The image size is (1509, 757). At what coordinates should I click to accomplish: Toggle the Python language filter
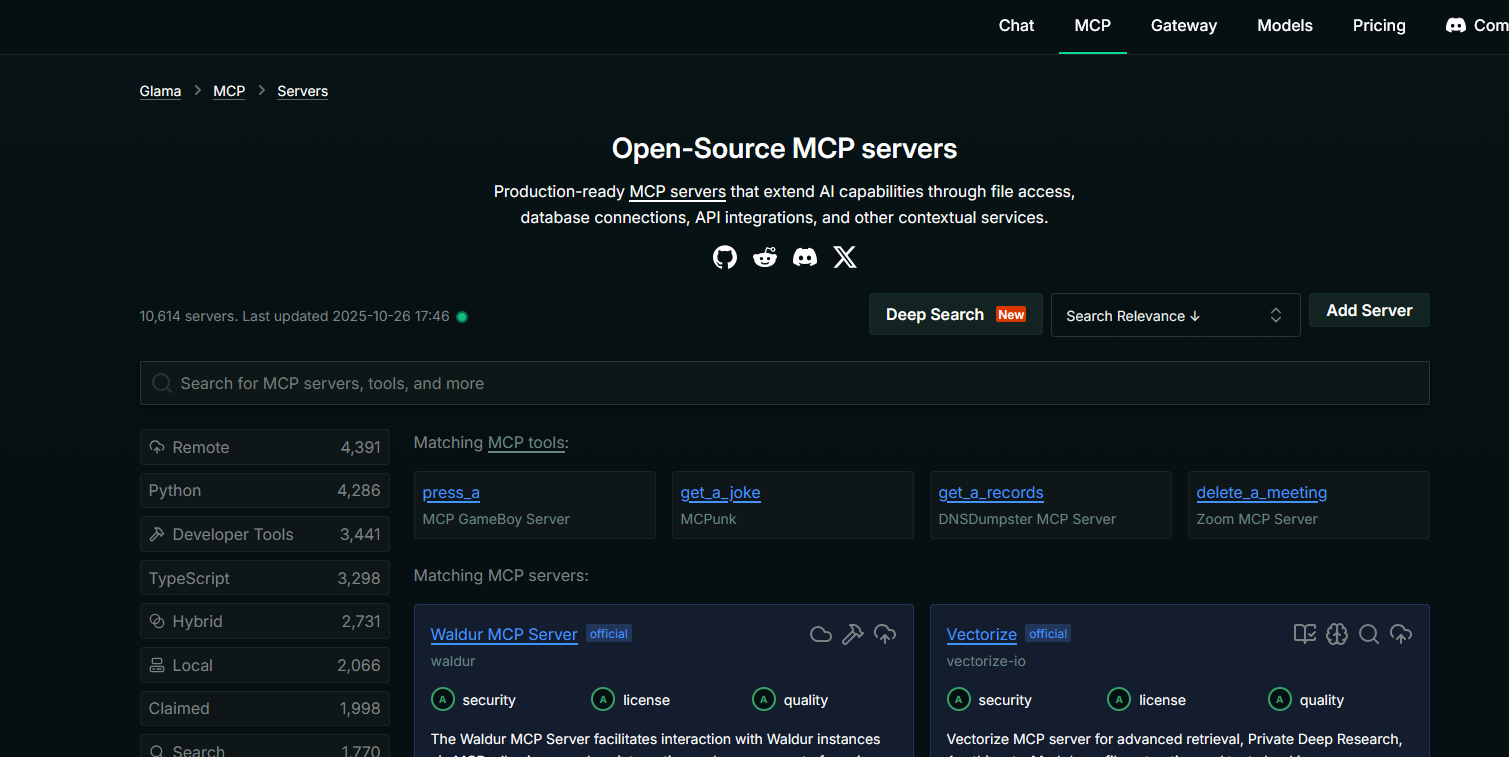tap(264, 491)
